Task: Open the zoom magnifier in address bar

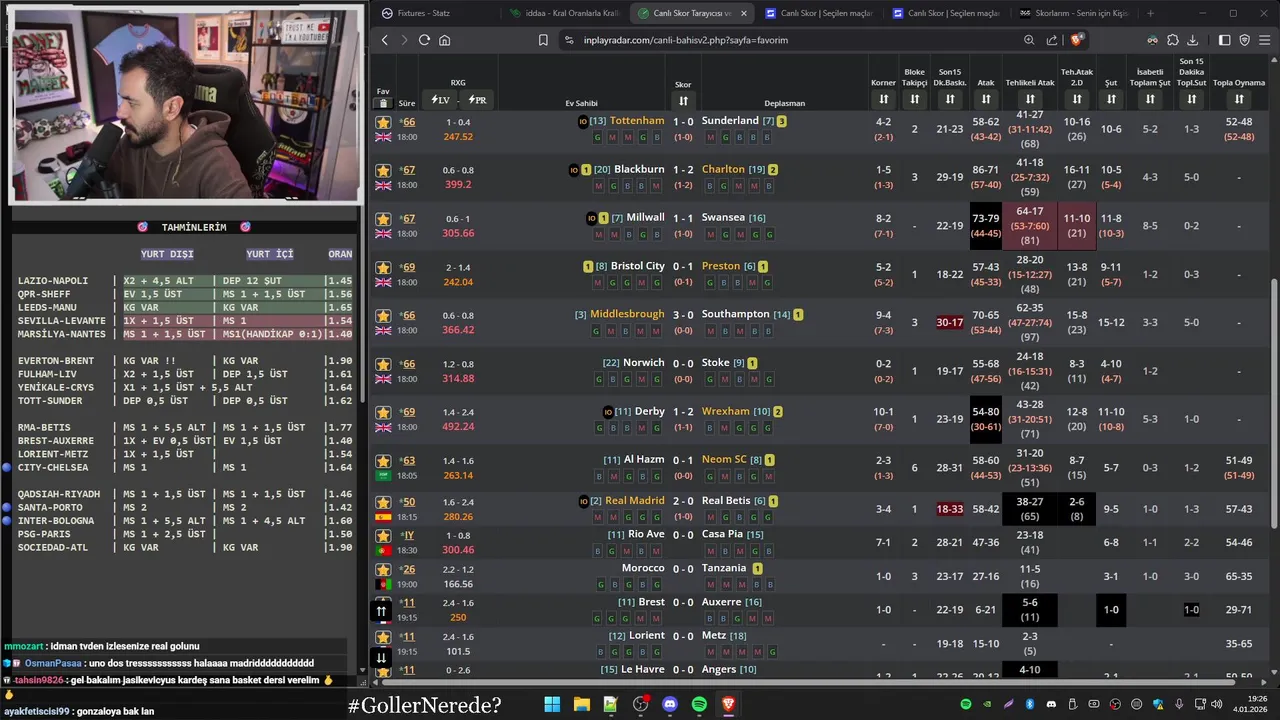Action: [x=1029, y=40]
